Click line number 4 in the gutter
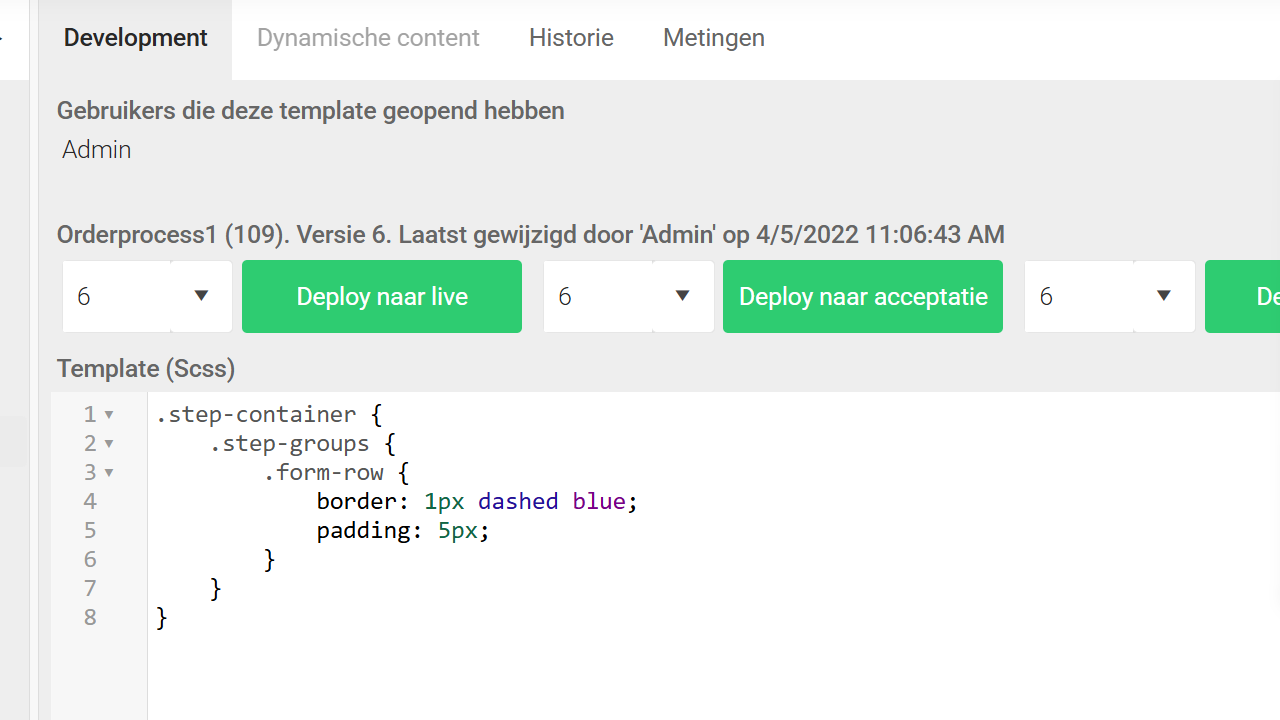The height and width of the screenshot is (720, 1280). pyautogui.click(x=90, y=501)
